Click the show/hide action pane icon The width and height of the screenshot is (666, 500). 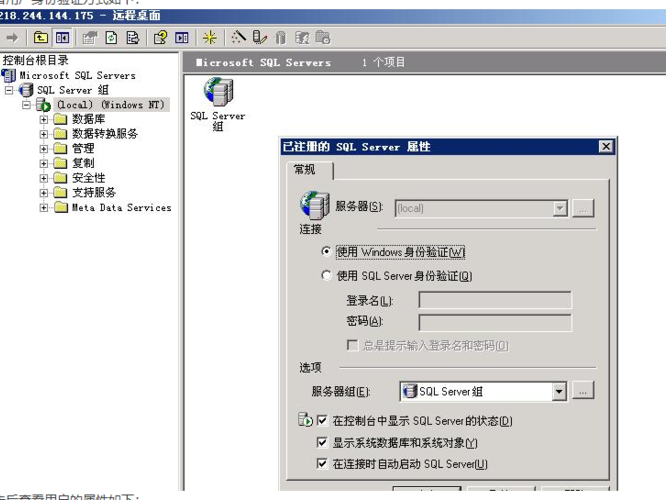coord(182,38)
